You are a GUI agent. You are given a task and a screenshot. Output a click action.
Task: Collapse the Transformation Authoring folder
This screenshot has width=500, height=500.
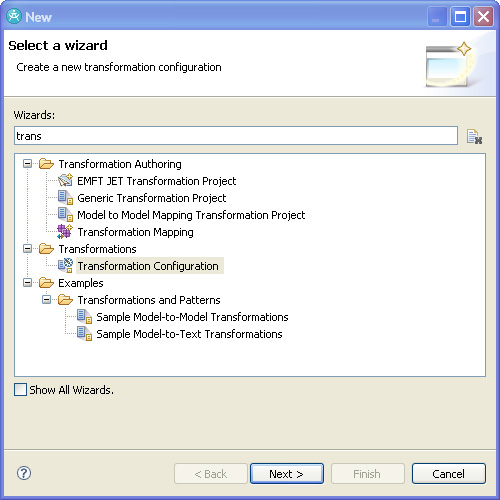point(28,164)
